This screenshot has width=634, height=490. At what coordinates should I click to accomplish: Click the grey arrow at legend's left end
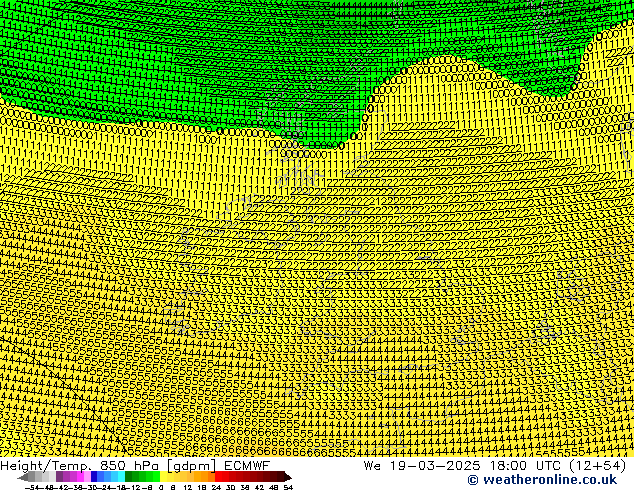coord(24,477)
